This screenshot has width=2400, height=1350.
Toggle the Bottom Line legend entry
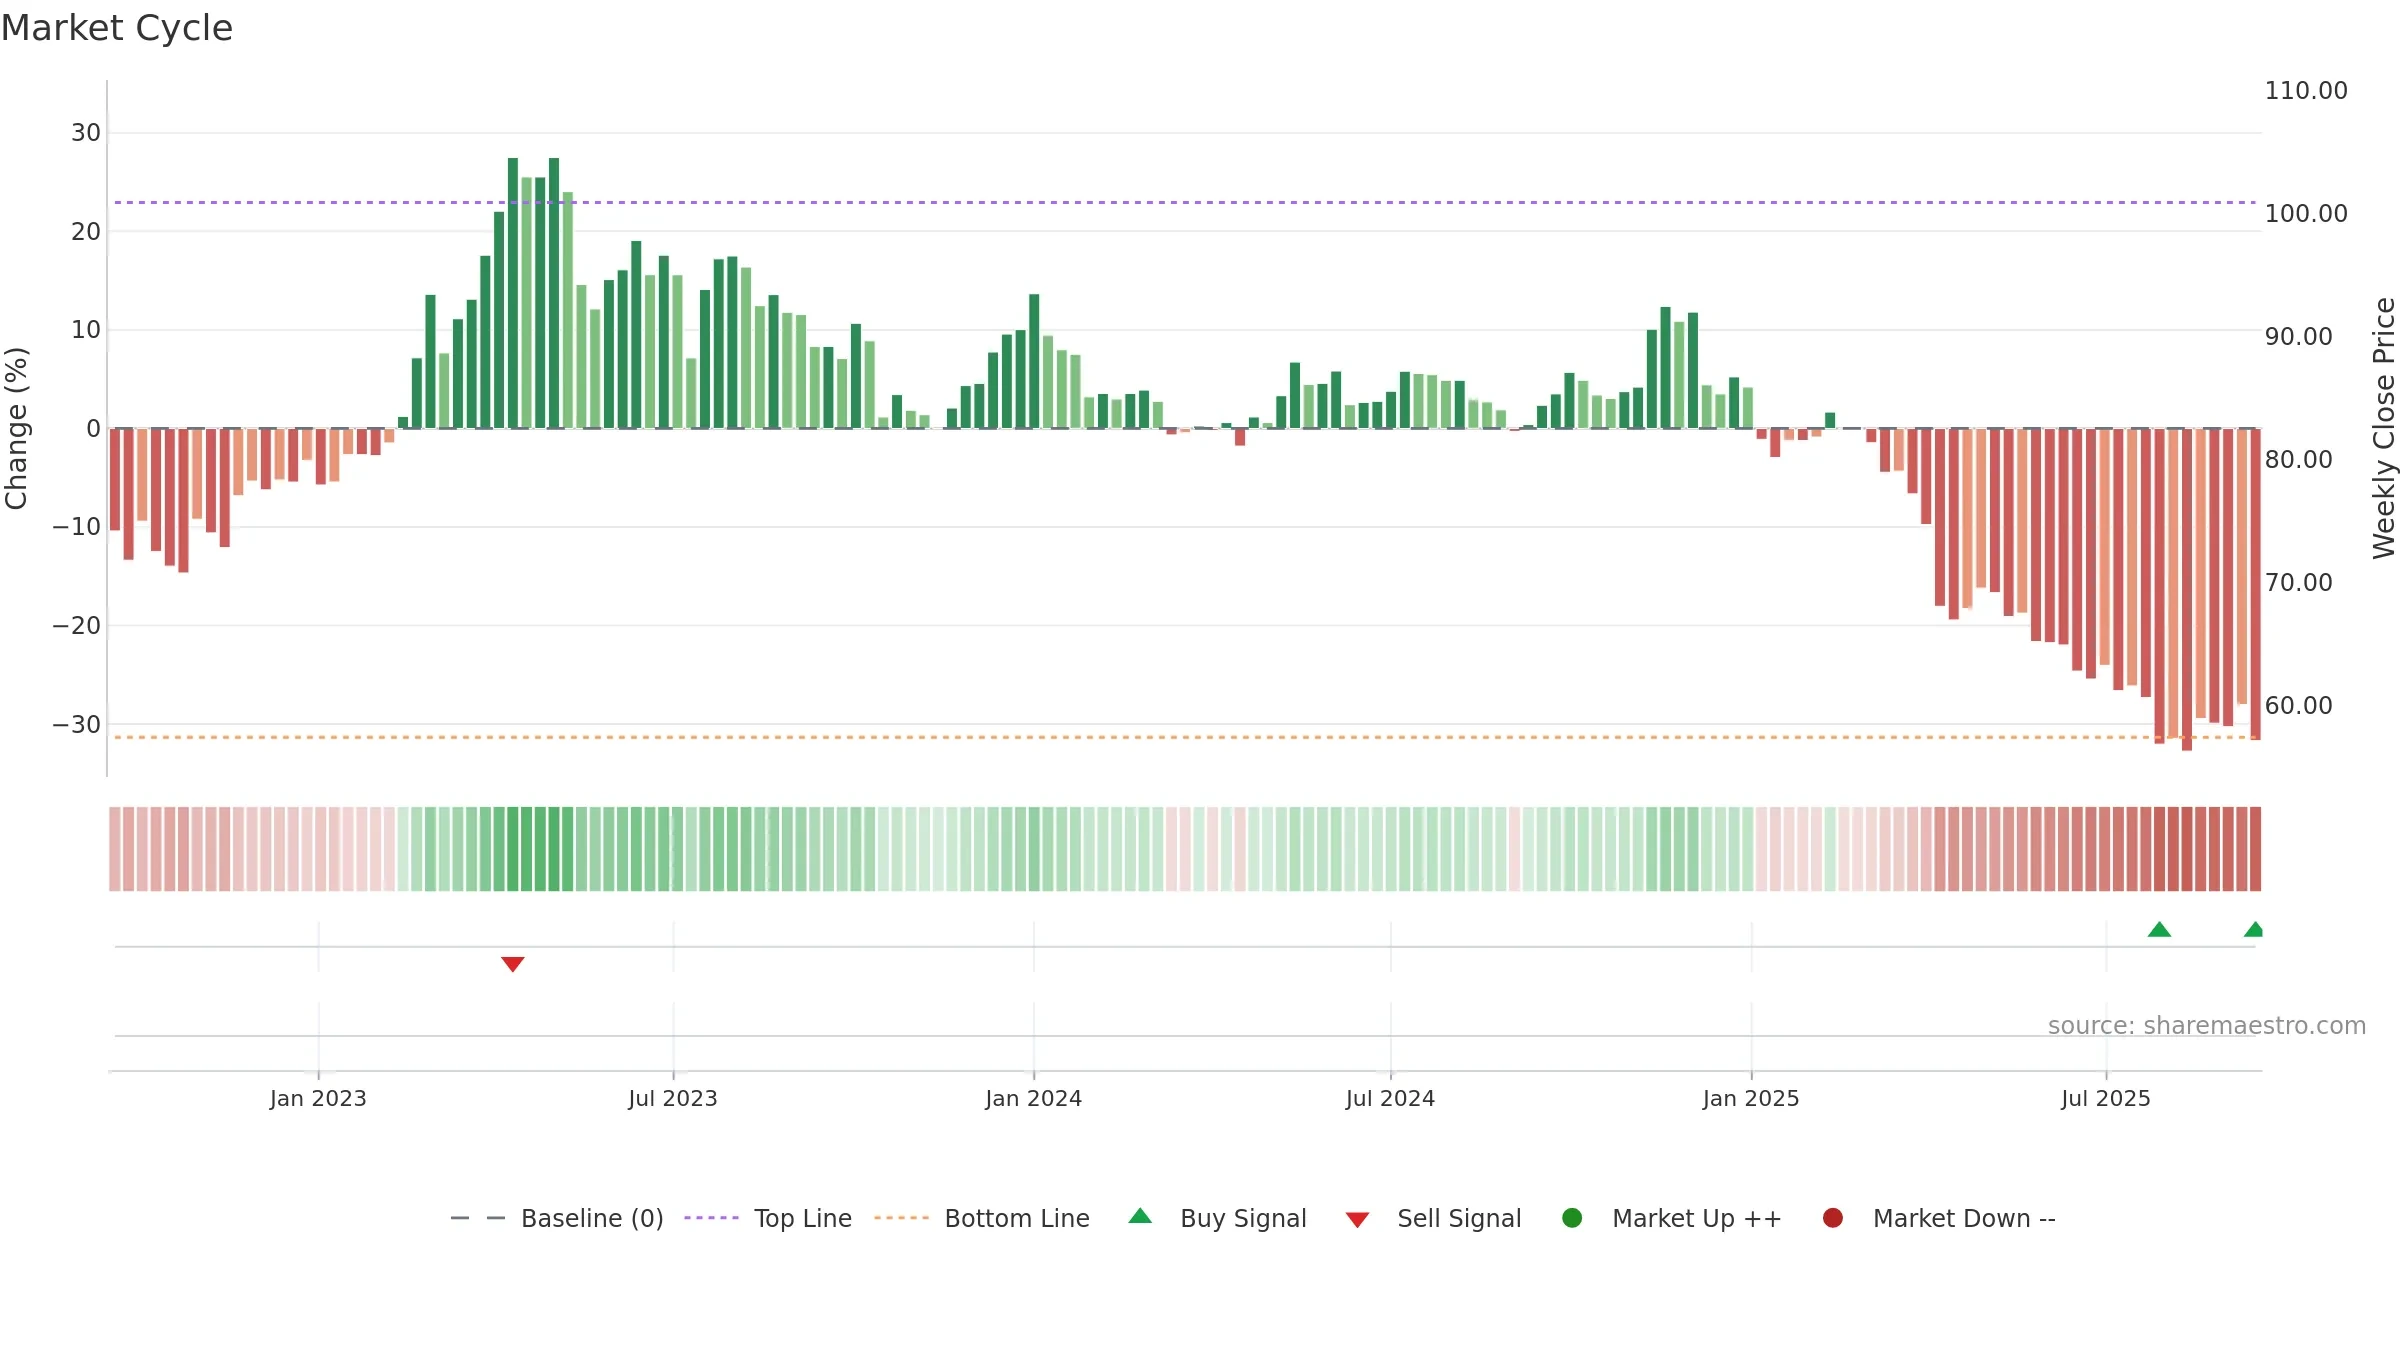[982, 1218]
